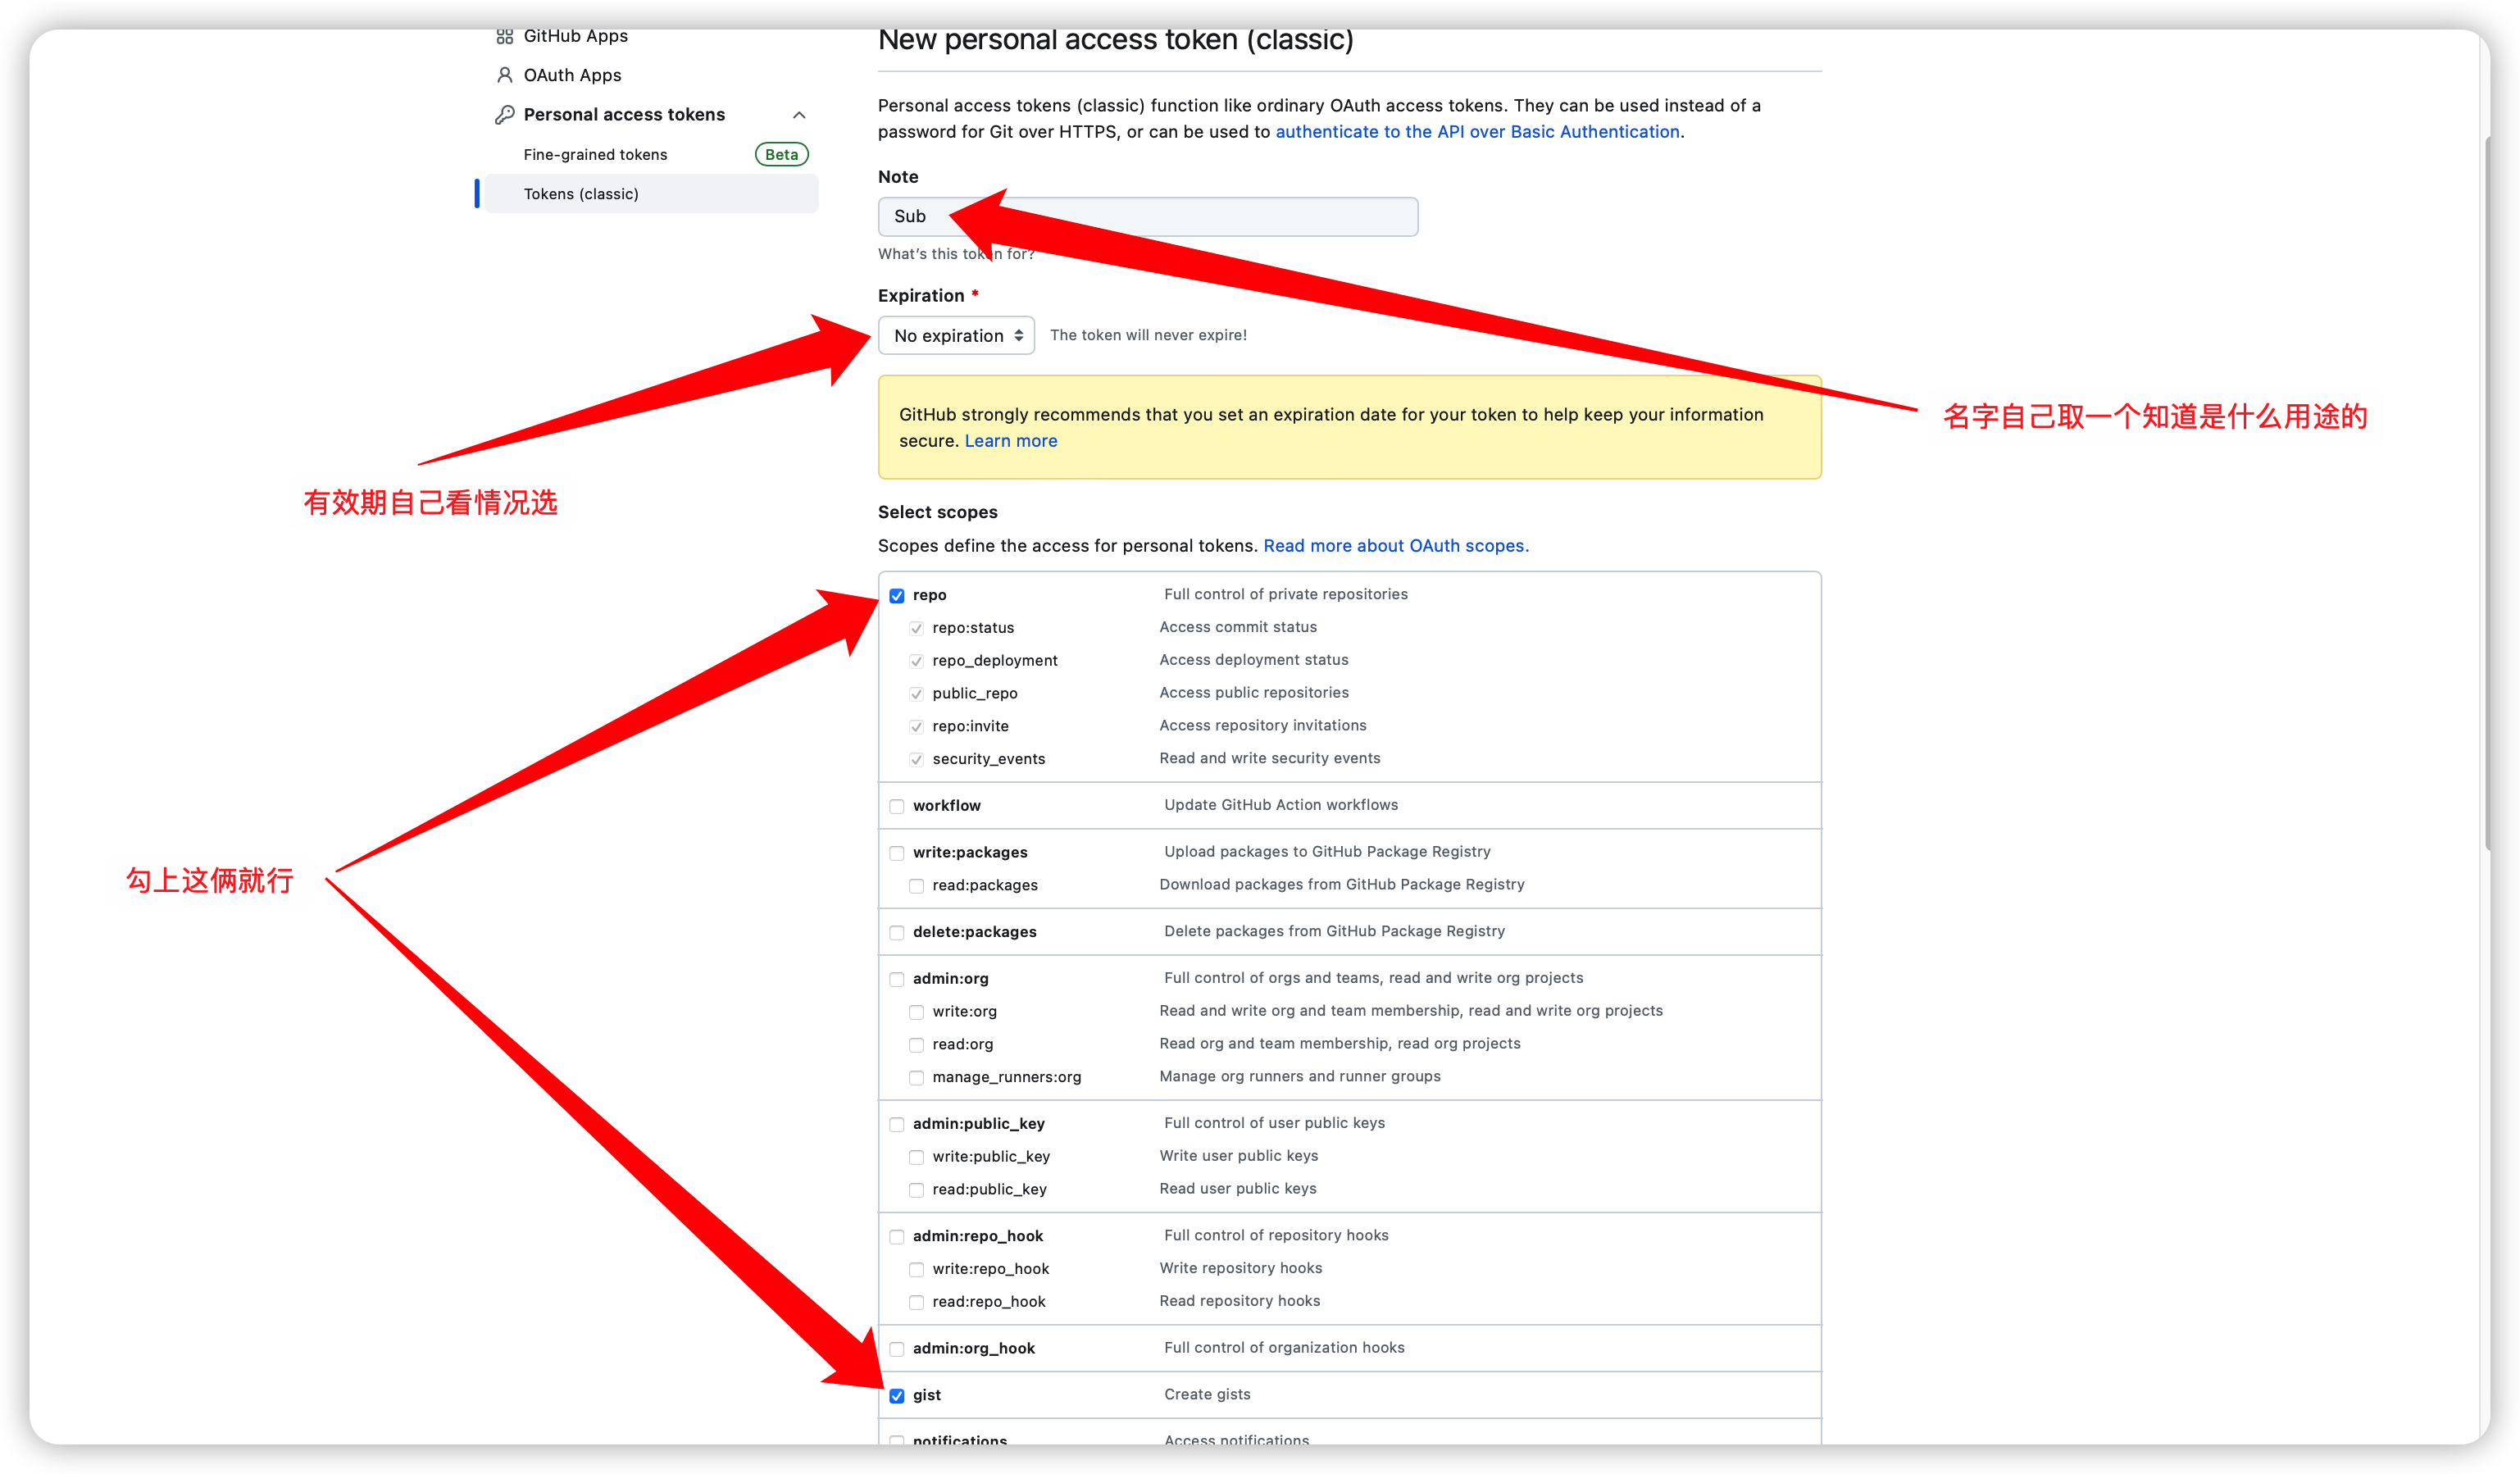Open Read more about OAuth scopes link
This screenshot has height=1474, width=2520.
[1395, 546]
